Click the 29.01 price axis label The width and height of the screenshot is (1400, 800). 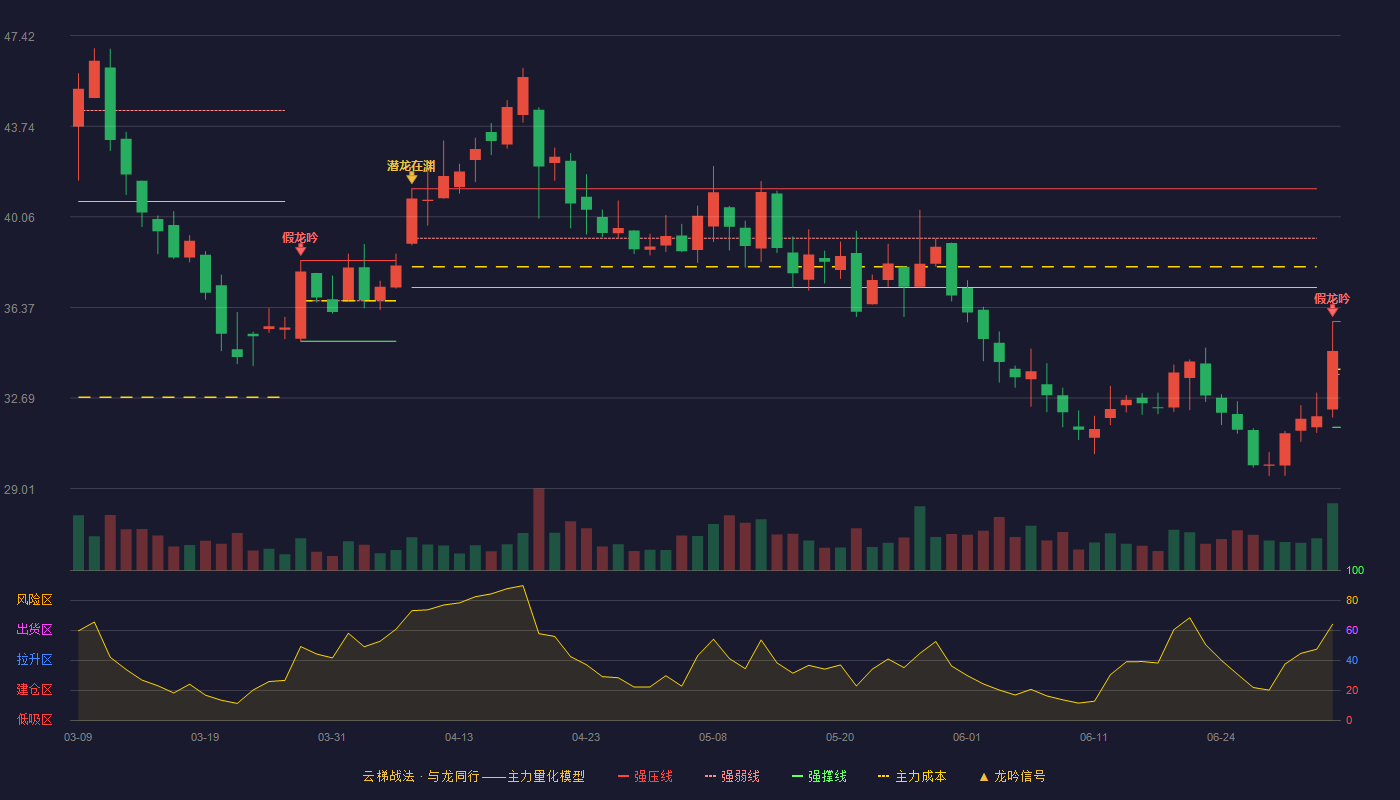tap(19, 489)
